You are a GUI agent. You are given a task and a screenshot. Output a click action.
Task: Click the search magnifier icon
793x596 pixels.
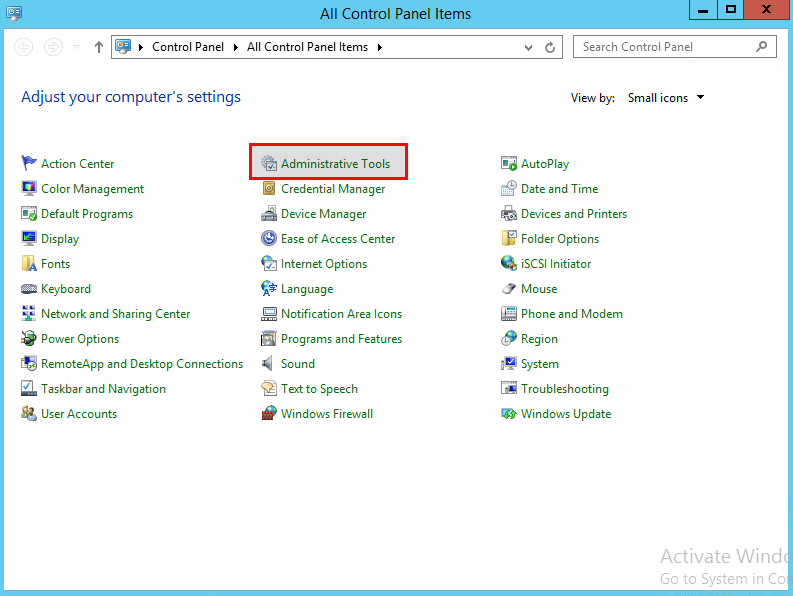pyautogui.click(x=761, y=47)
